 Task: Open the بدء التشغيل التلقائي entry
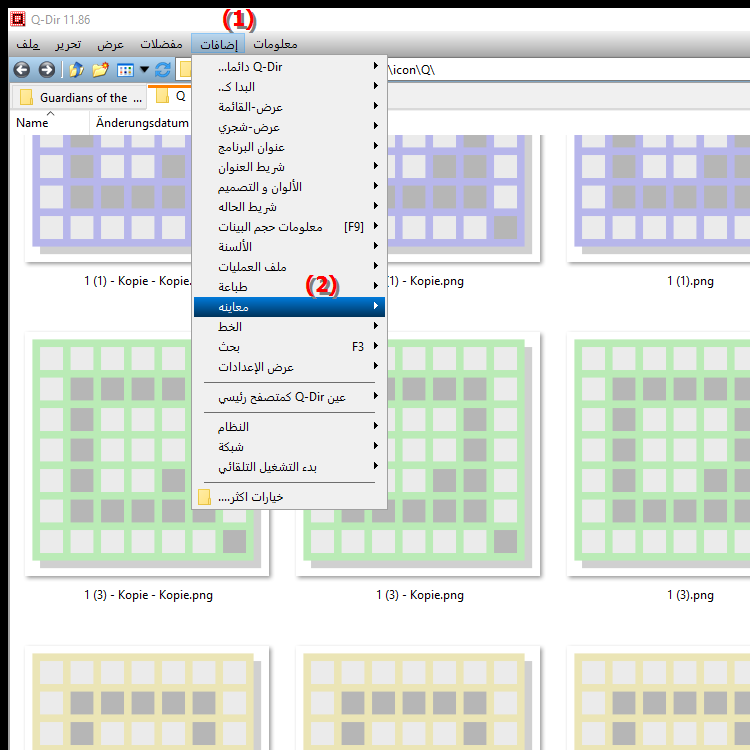(289, 467)
